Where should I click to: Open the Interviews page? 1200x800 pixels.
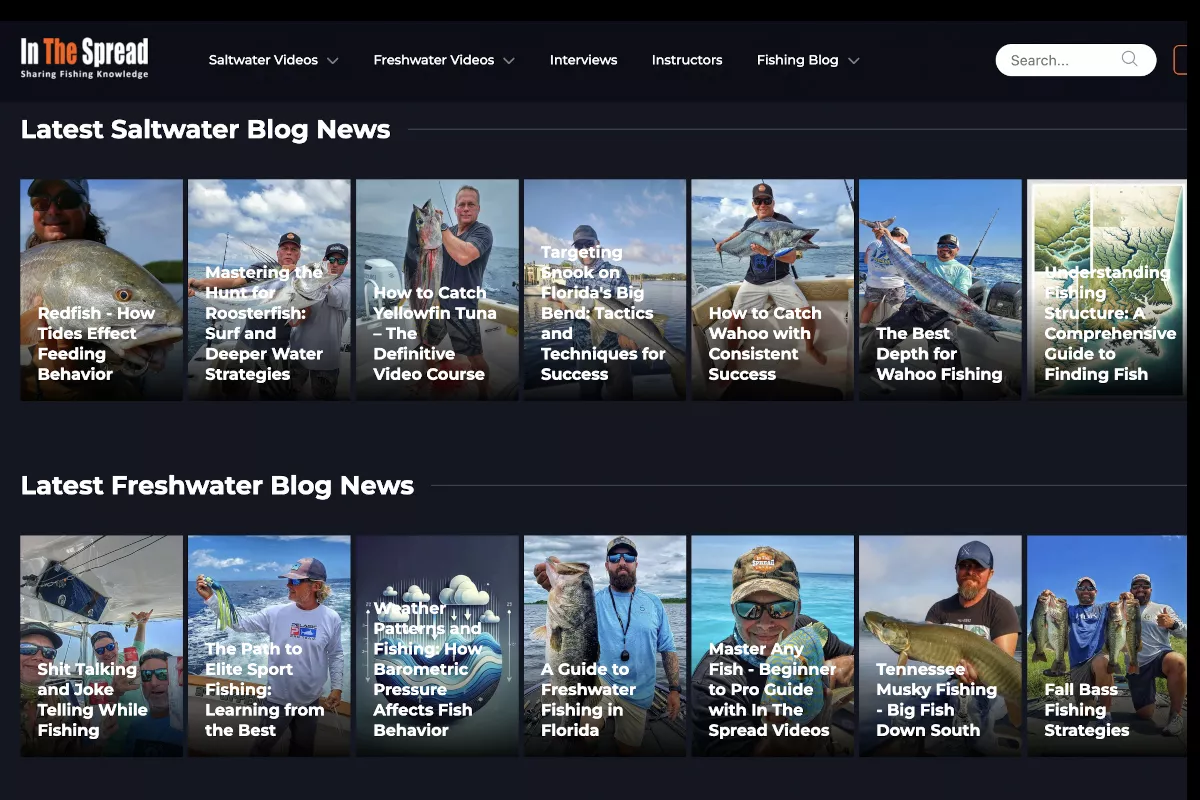pos(583,60)
